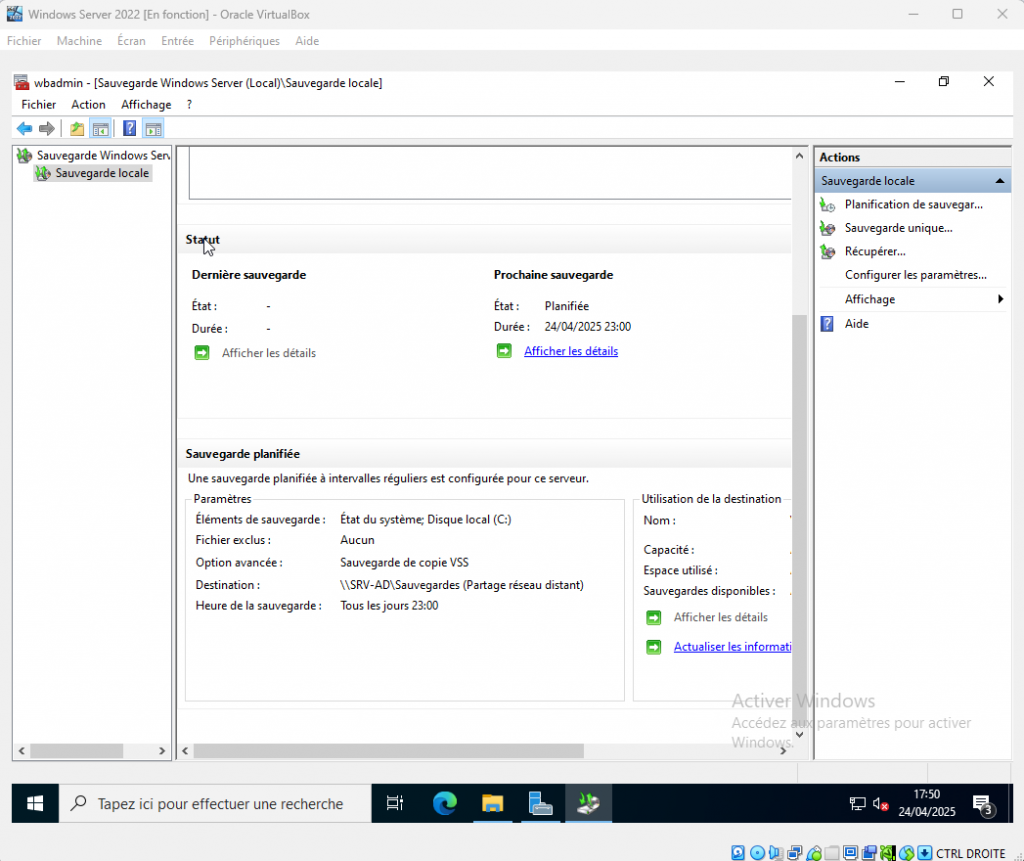The height and width of the screenshot is (861, 1024).
Task: Open the Action menu
Action: tap(88, 104)
